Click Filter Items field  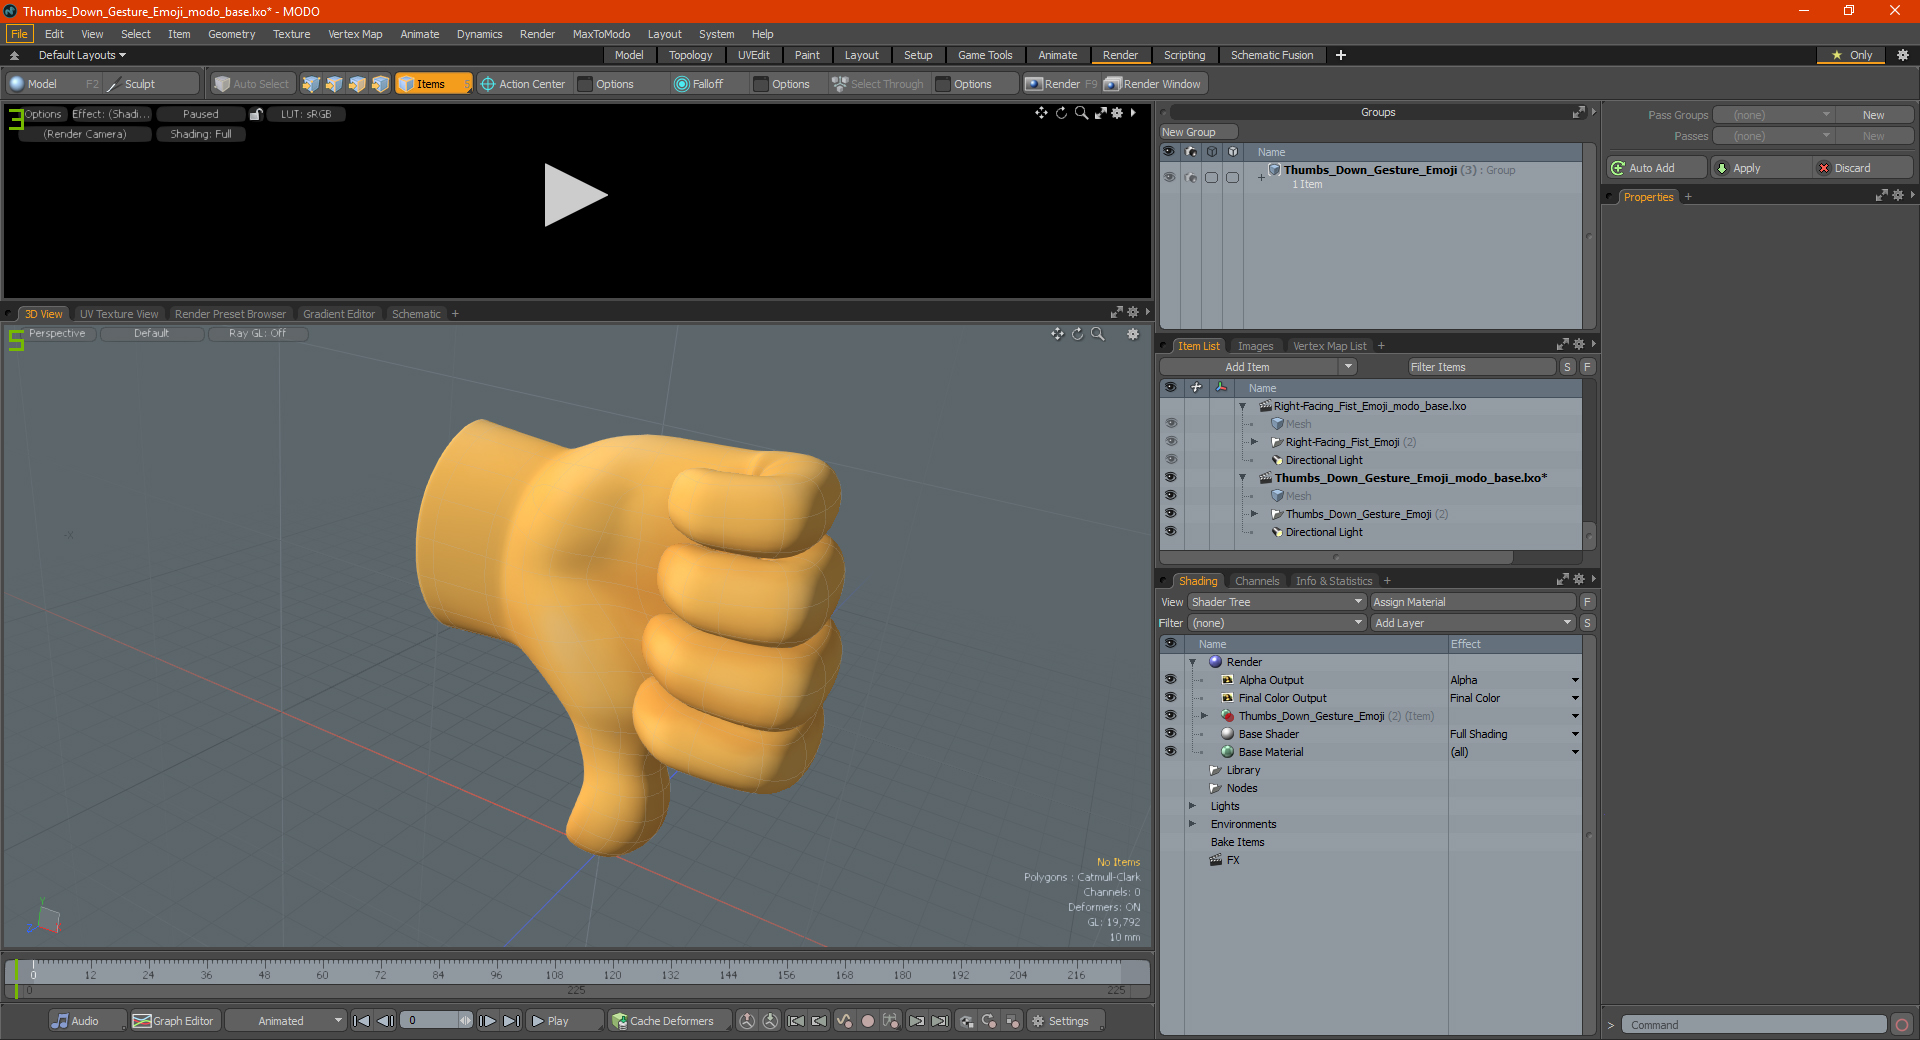pos(1481,367)
